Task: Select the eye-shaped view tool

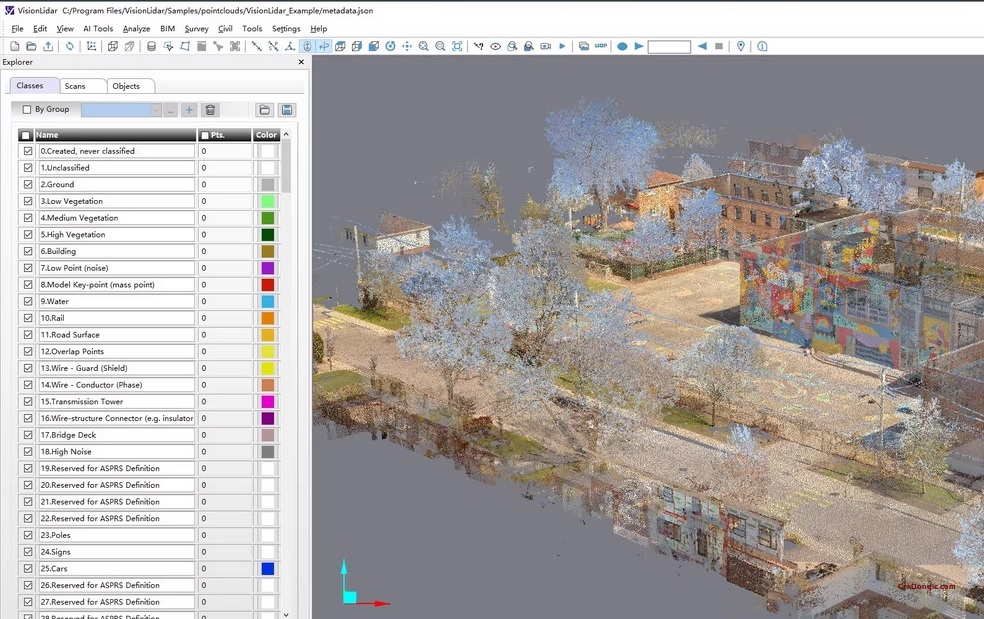Action: (x=494, y=46)
